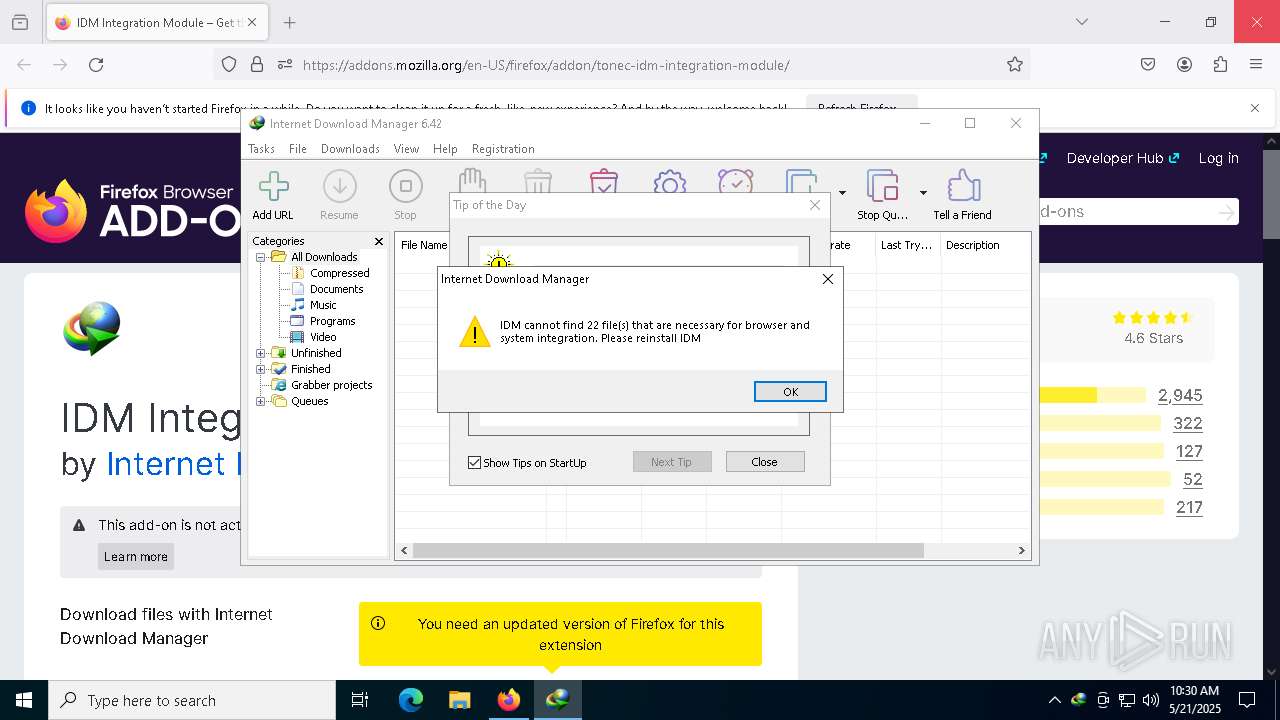Open the Stop Queue dropdown arrow
The image size is (1280, 720).
tap(923, 192)
